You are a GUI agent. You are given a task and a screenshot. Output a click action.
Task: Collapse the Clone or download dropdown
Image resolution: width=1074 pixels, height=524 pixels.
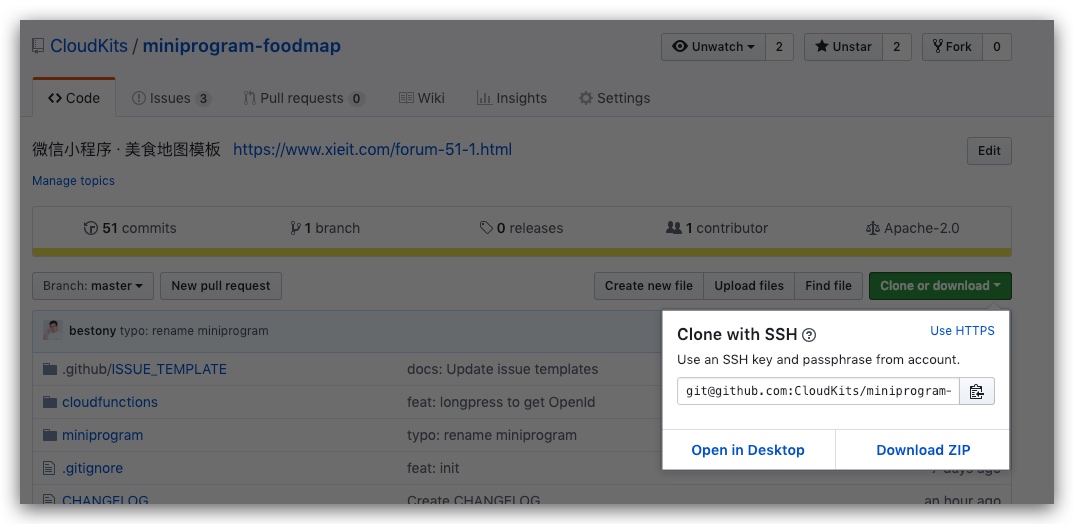(x=940, y=286)
